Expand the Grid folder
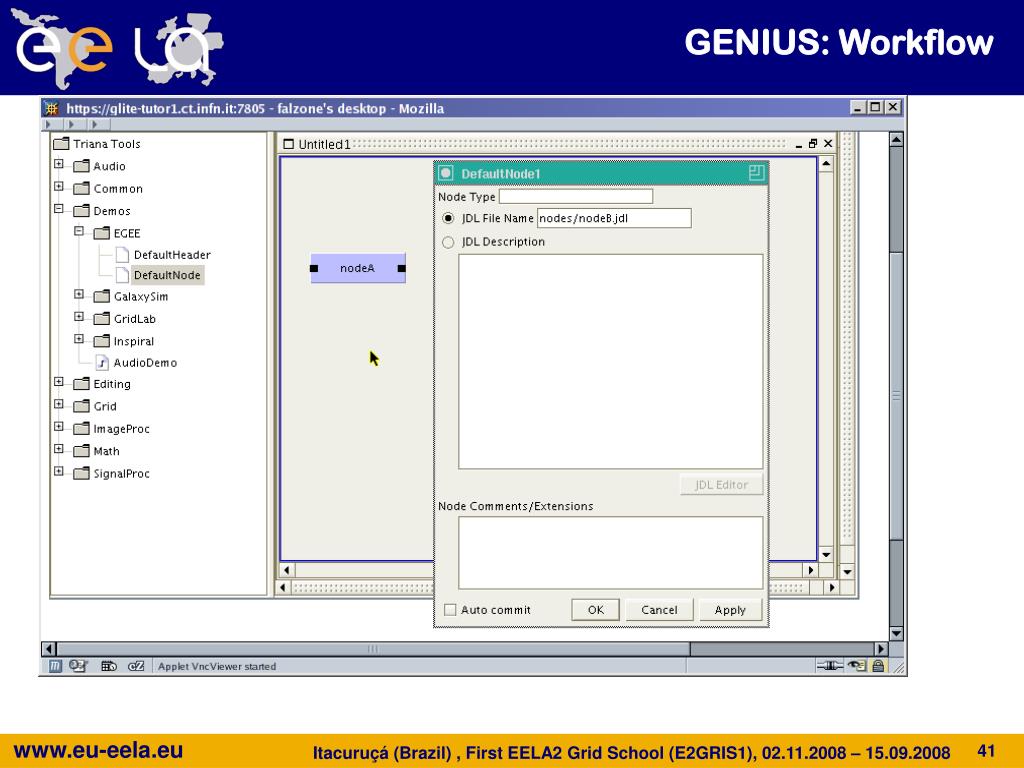 point(59,404)
